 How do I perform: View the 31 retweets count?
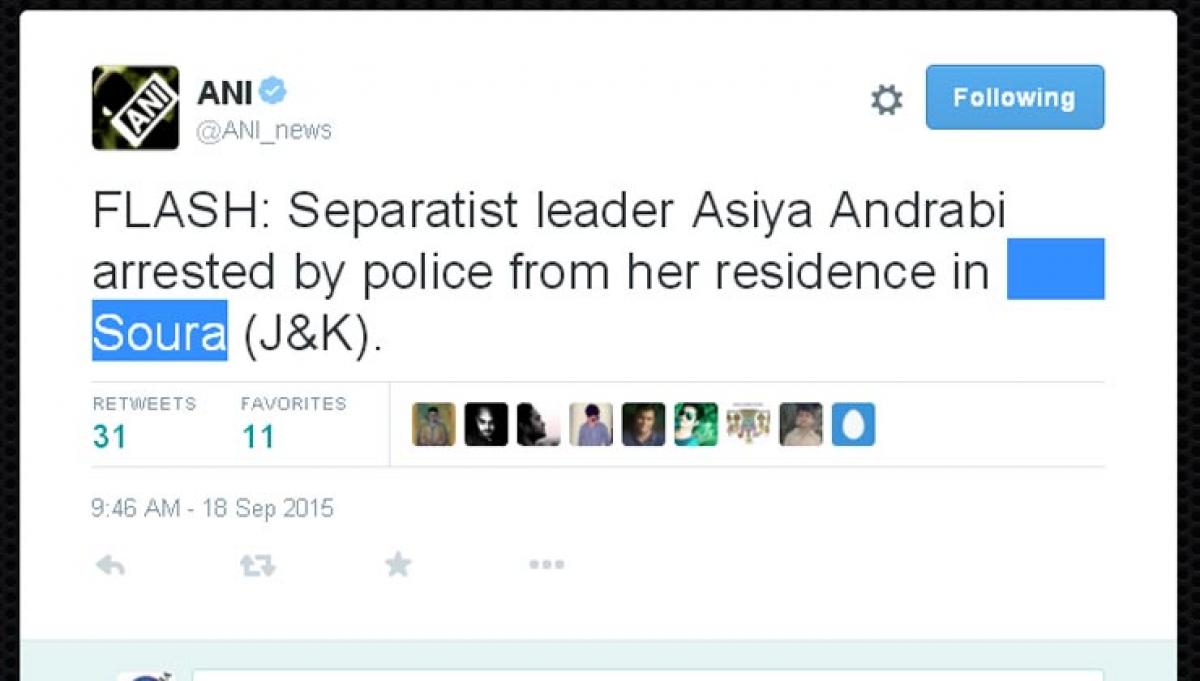109,437
